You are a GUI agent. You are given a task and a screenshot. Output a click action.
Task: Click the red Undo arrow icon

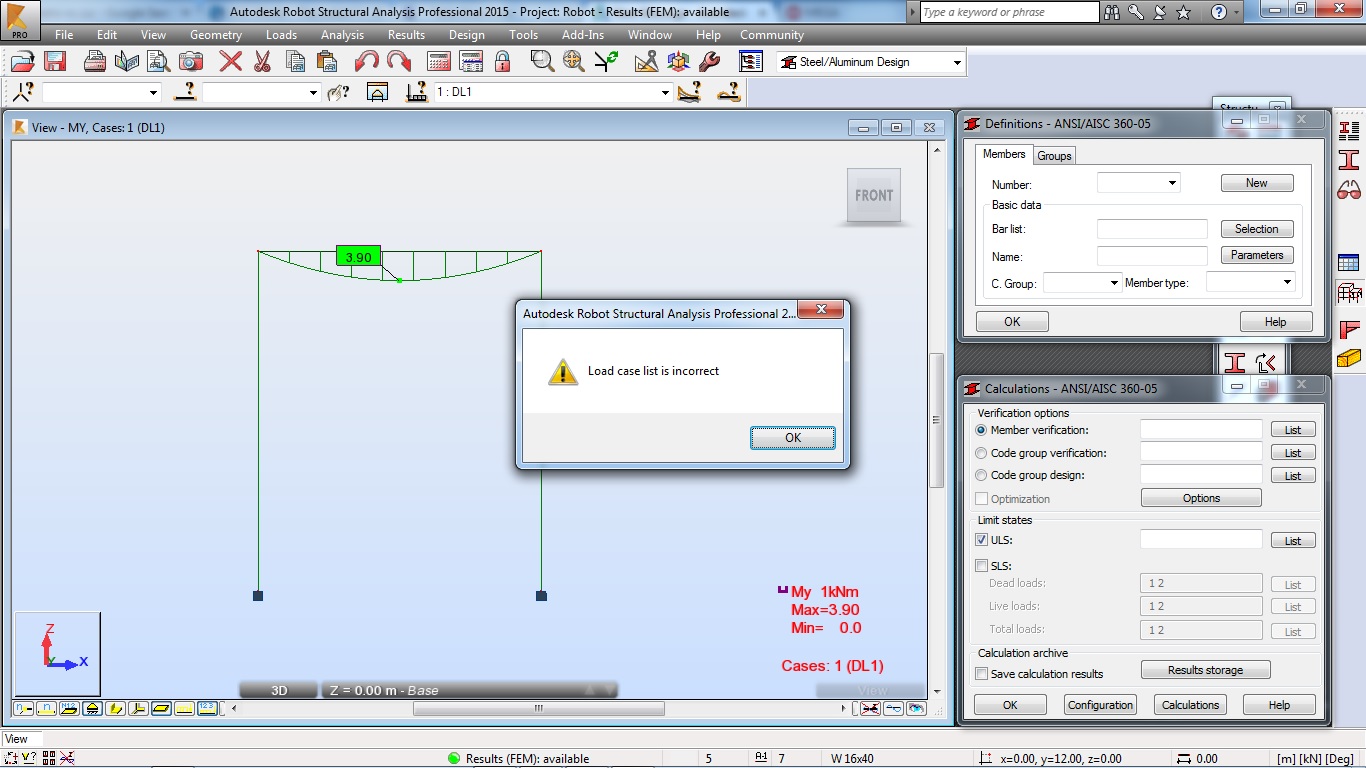pos(367,62)
